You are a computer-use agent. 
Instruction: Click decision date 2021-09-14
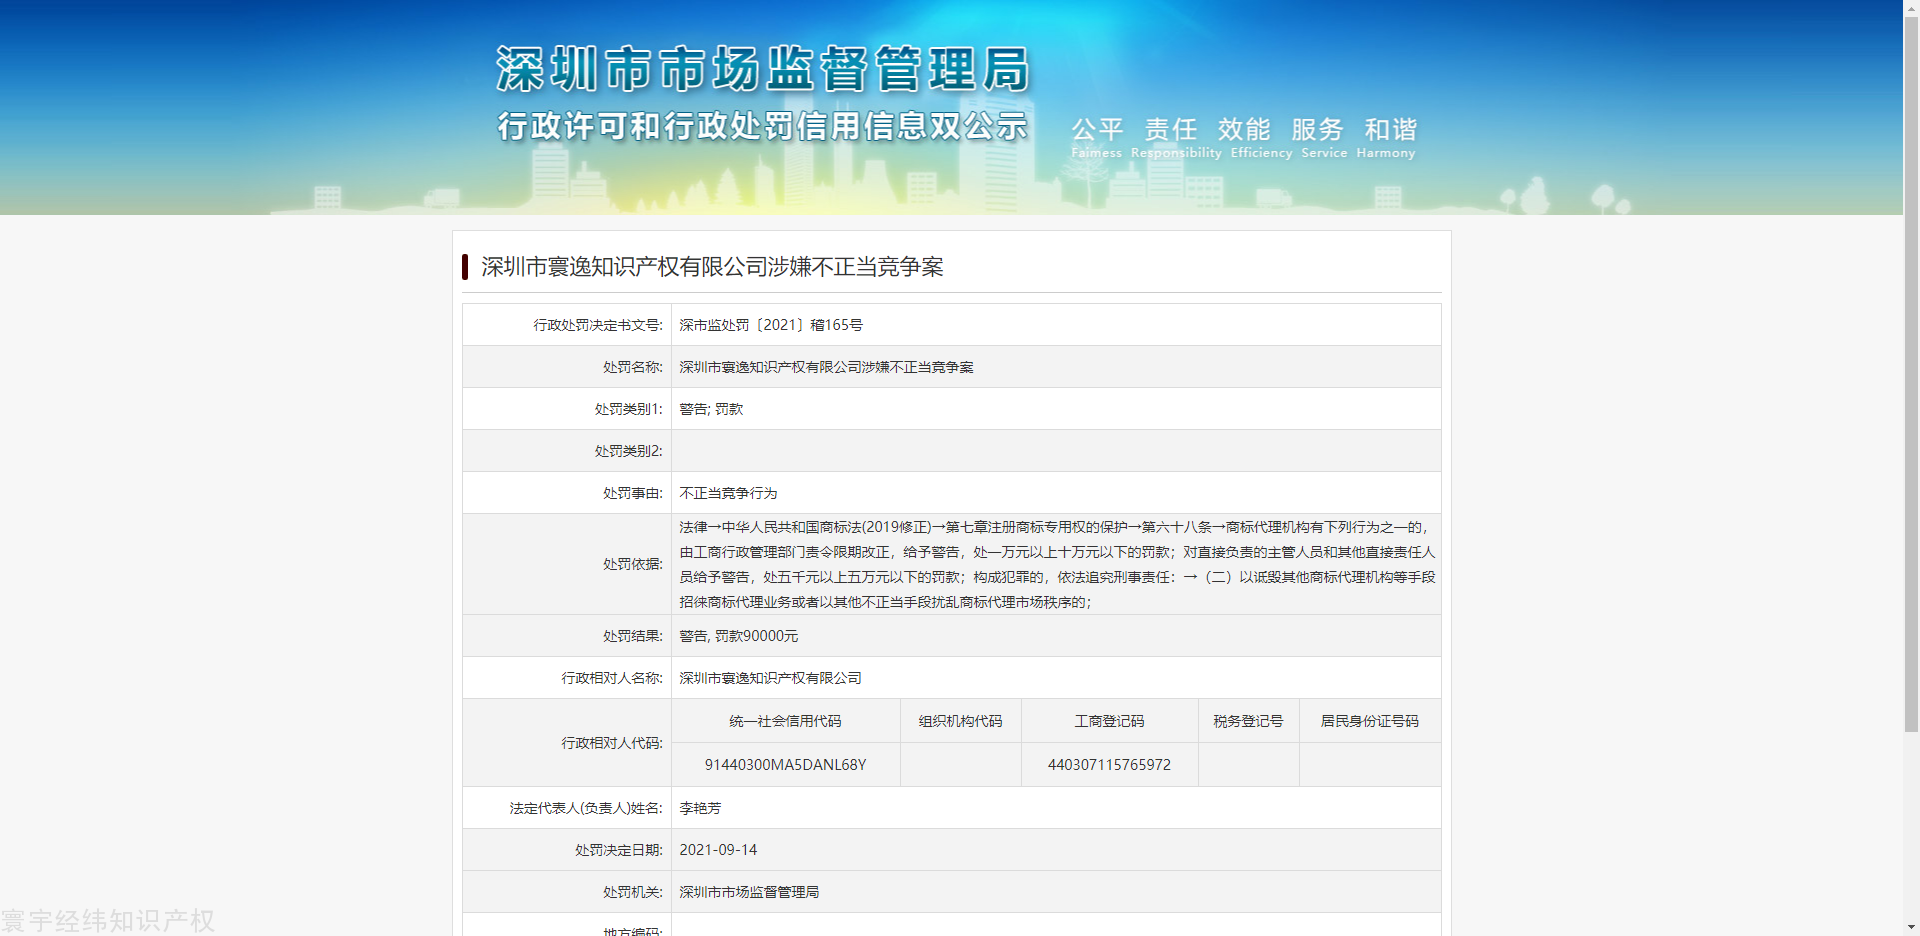click(718, 850)
